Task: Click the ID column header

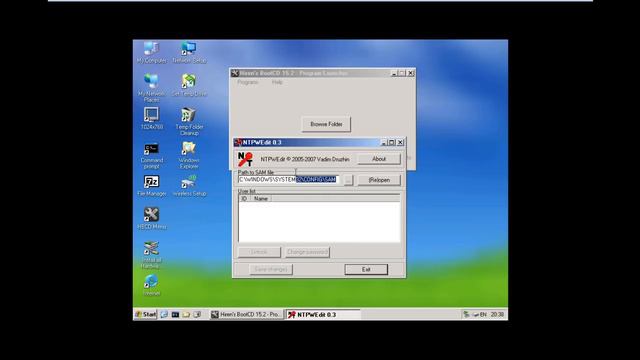Action: (244, 199)
